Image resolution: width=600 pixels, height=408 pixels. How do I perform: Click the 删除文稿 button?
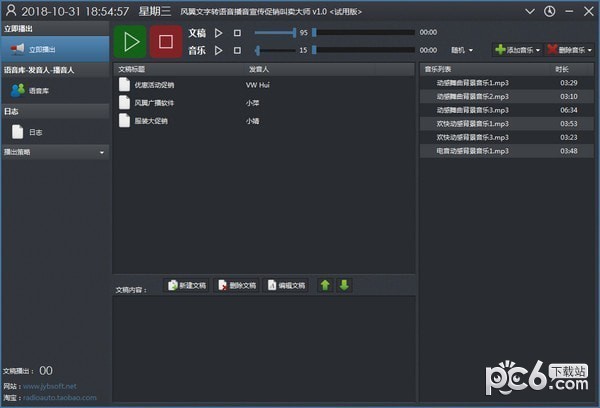pyautogui.click(x=236, y=285)
